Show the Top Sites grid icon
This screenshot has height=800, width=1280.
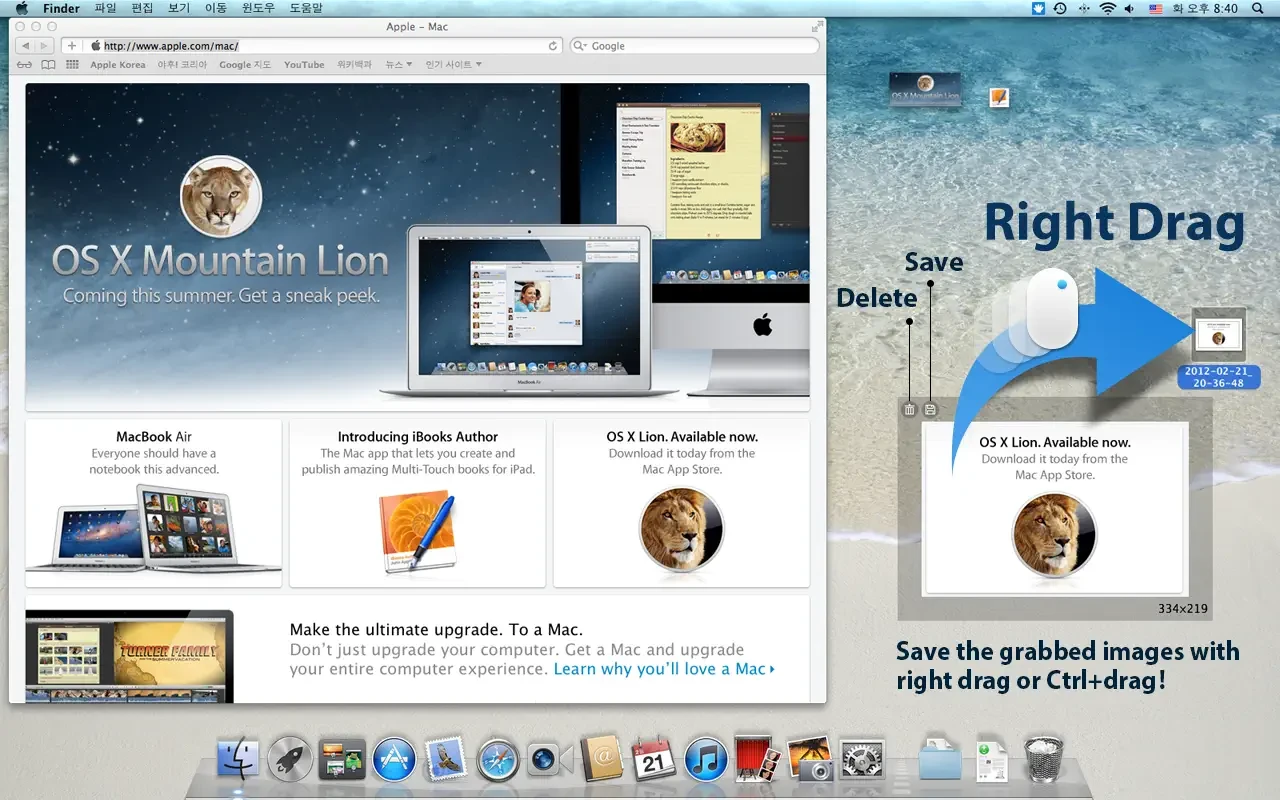pyautogui.click(x=72, y=65)
